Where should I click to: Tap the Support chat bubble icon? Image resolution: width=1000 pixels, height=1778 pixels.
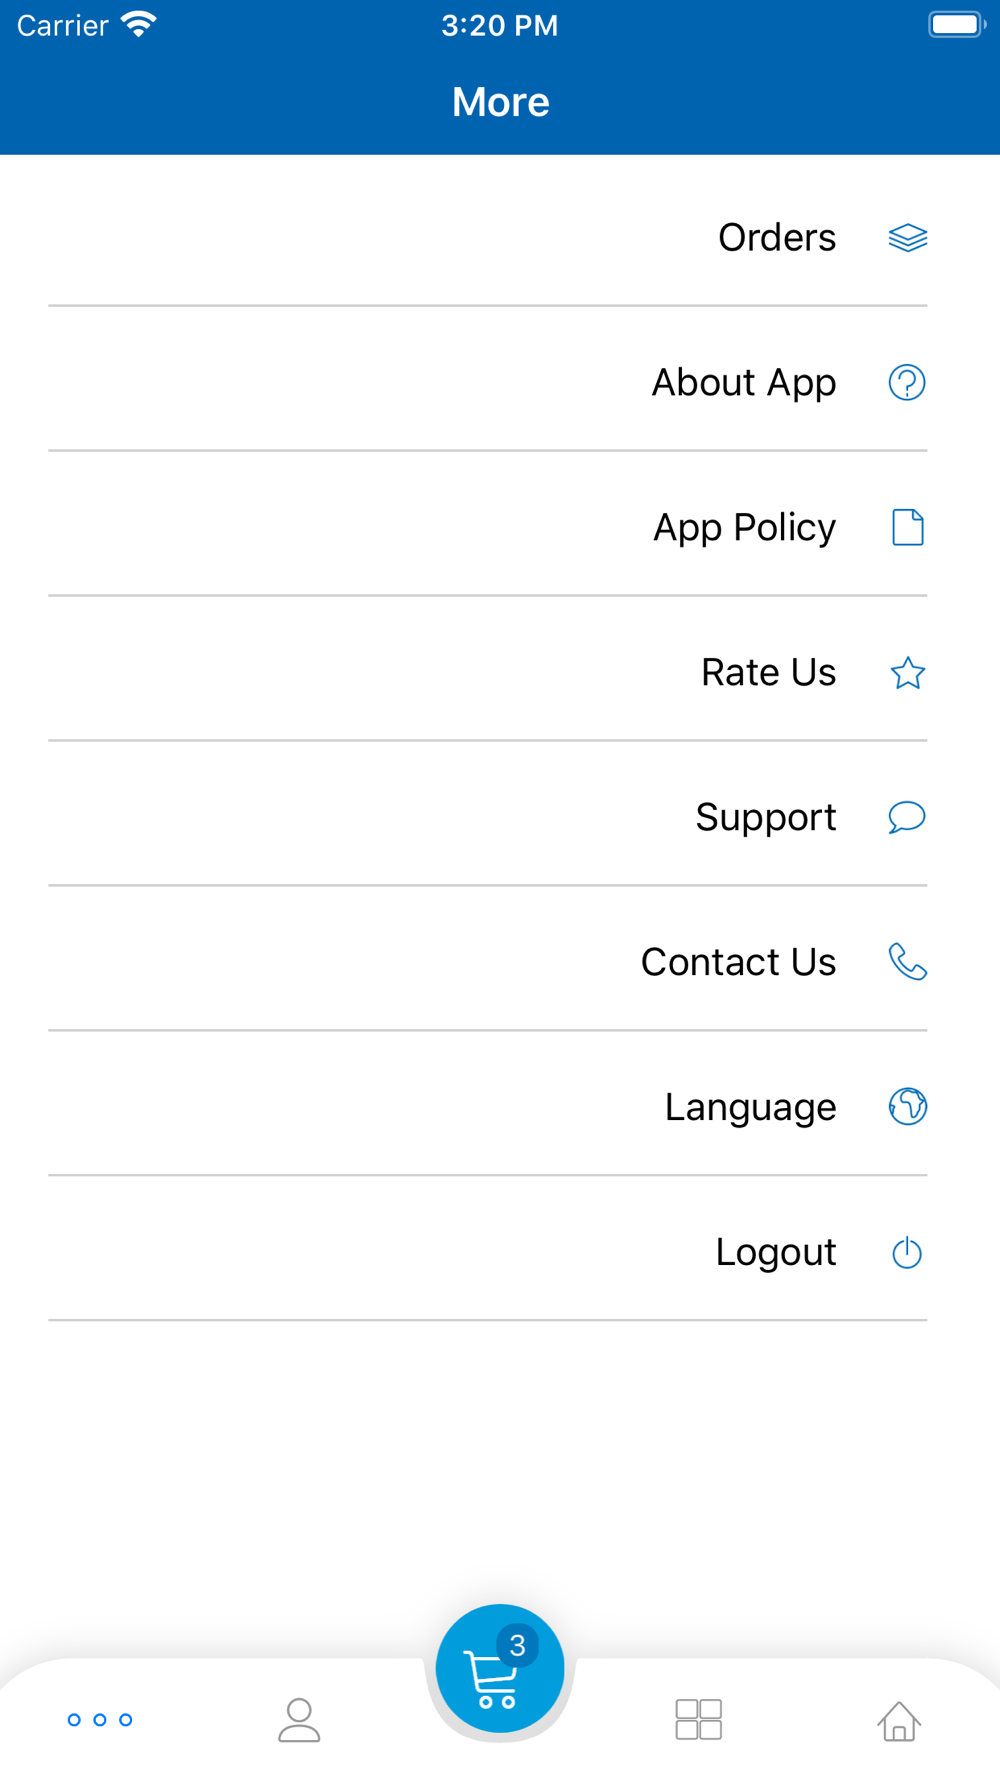[x=907, y=817]
